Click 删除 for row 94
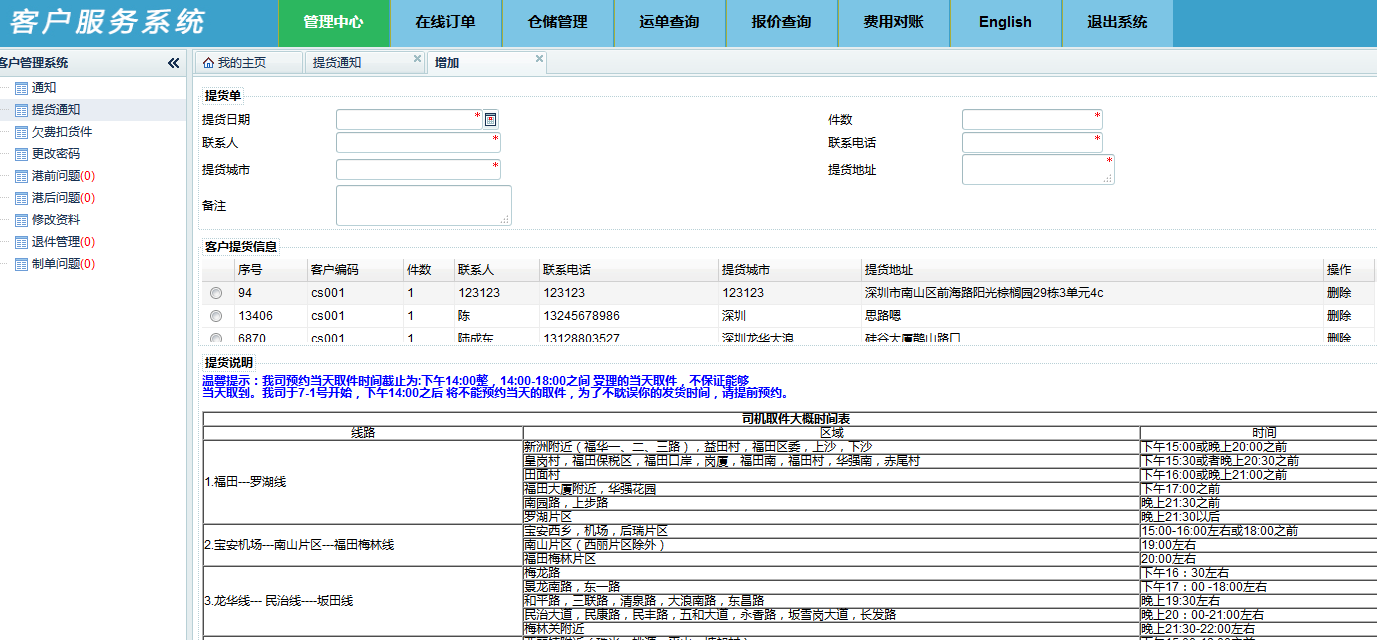Screen dimensions: 1377x640 point(1338,293)
